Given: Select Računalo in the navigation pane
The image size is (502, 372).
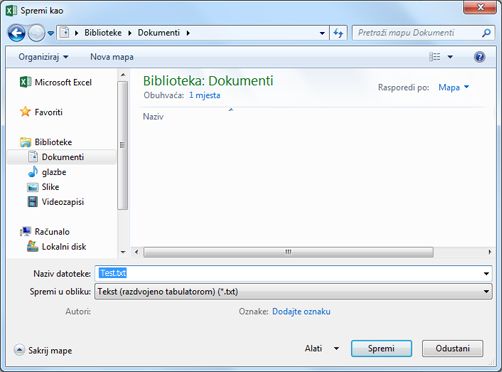Looking at the screenshot, I should pyautogui.click(x=45, y=231).
